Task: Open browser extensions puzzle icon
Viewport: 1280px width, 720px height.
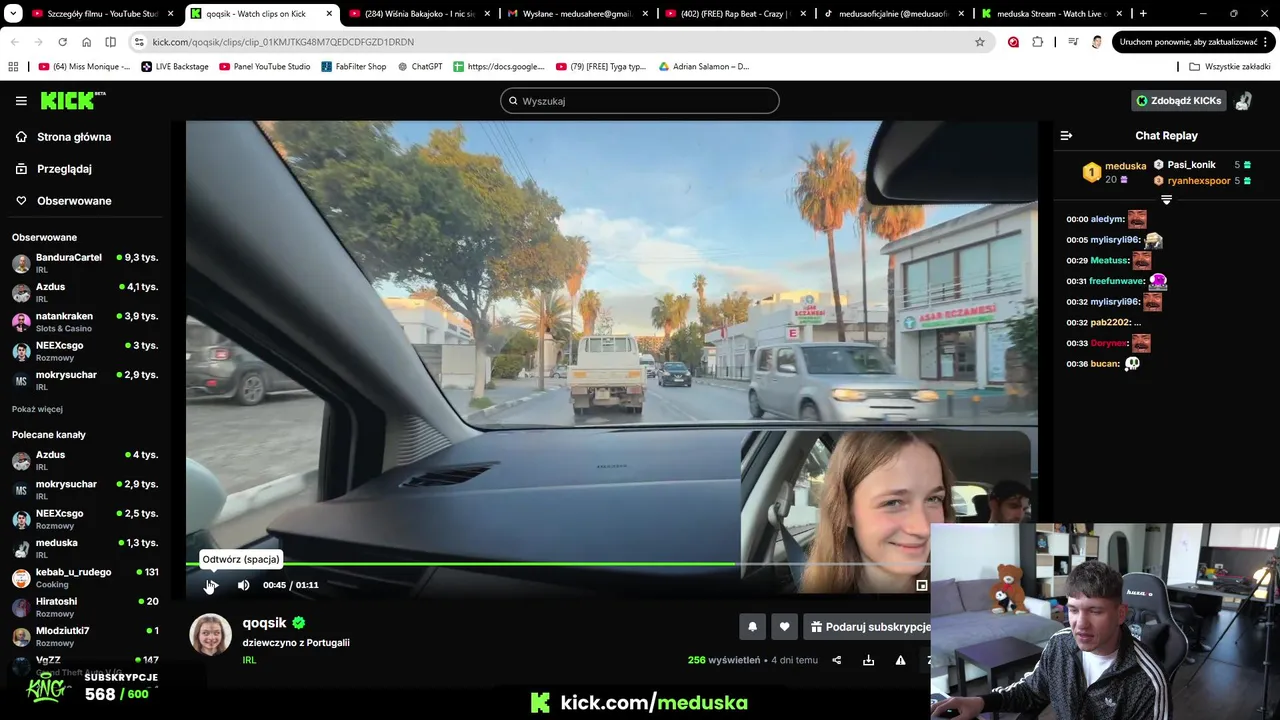Action: tap(1038, 42)
